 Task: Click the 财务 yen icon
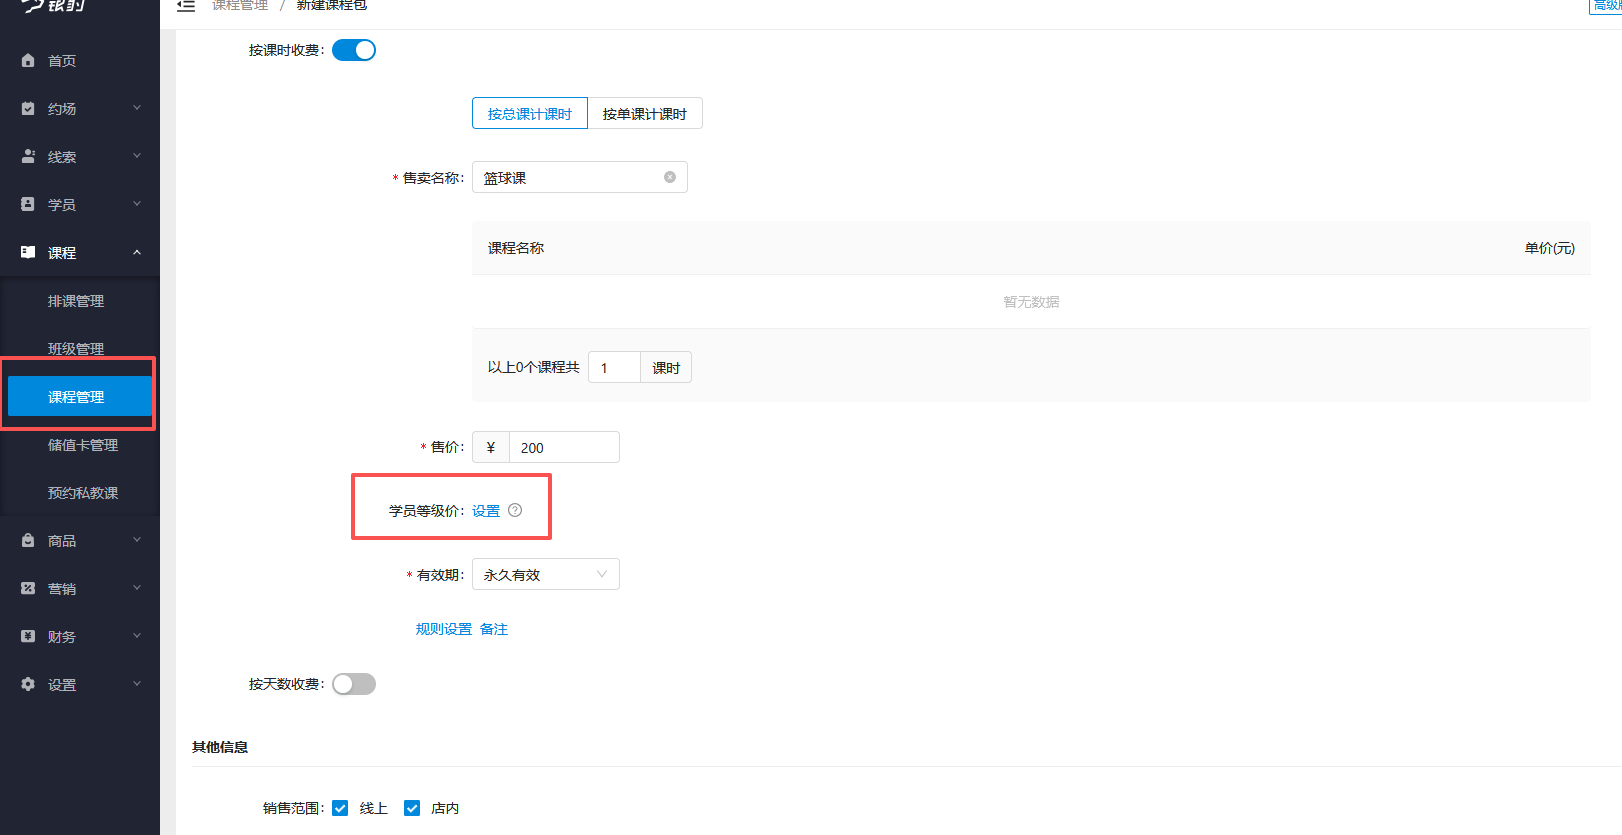[x=28, y=637]
